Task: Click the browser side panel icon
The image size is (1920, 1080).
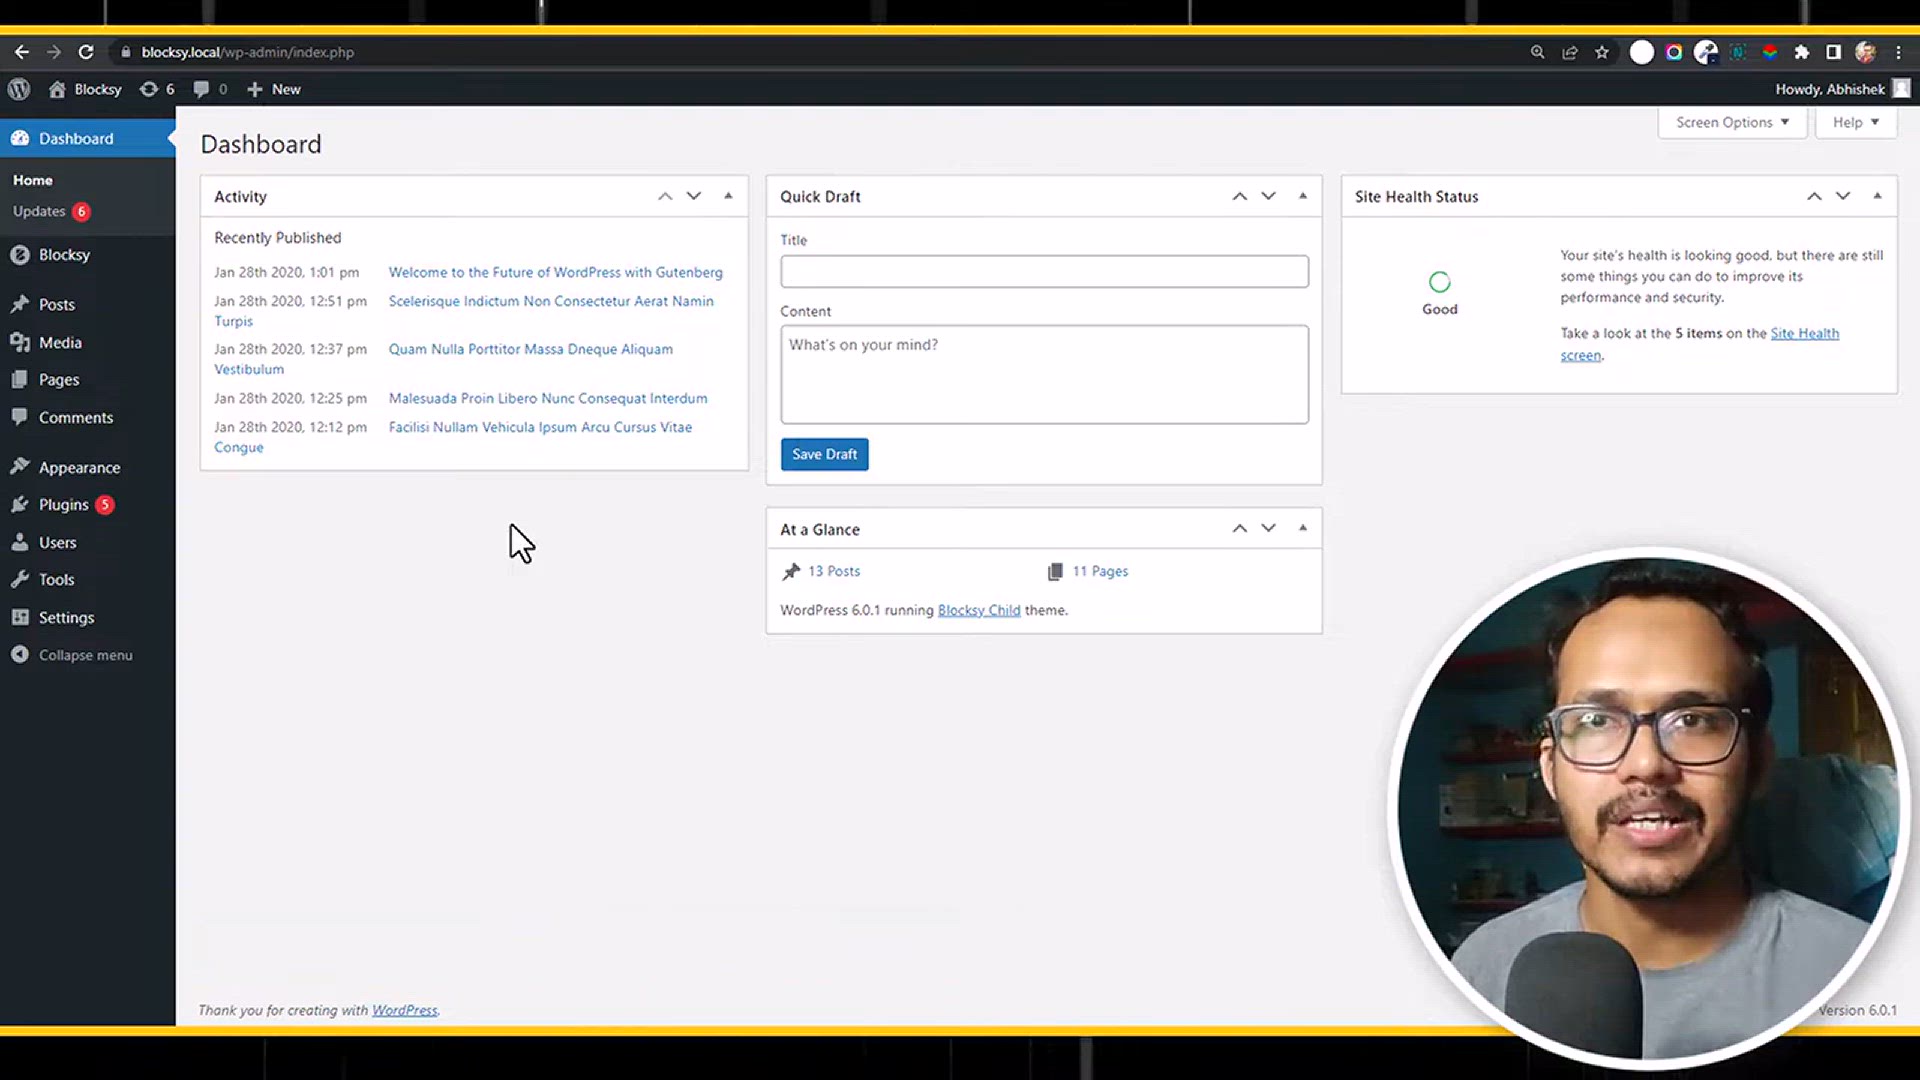Action: pos(1833,52)
